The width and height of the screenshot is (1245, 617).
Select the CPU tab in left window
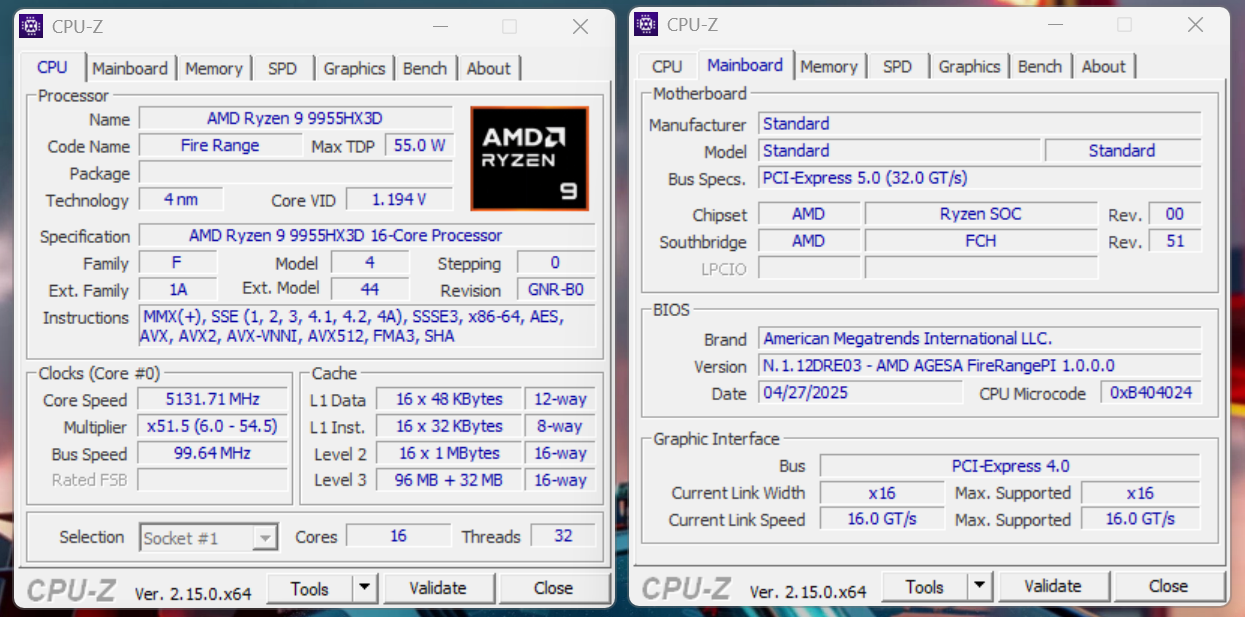[x=52, y=67]
